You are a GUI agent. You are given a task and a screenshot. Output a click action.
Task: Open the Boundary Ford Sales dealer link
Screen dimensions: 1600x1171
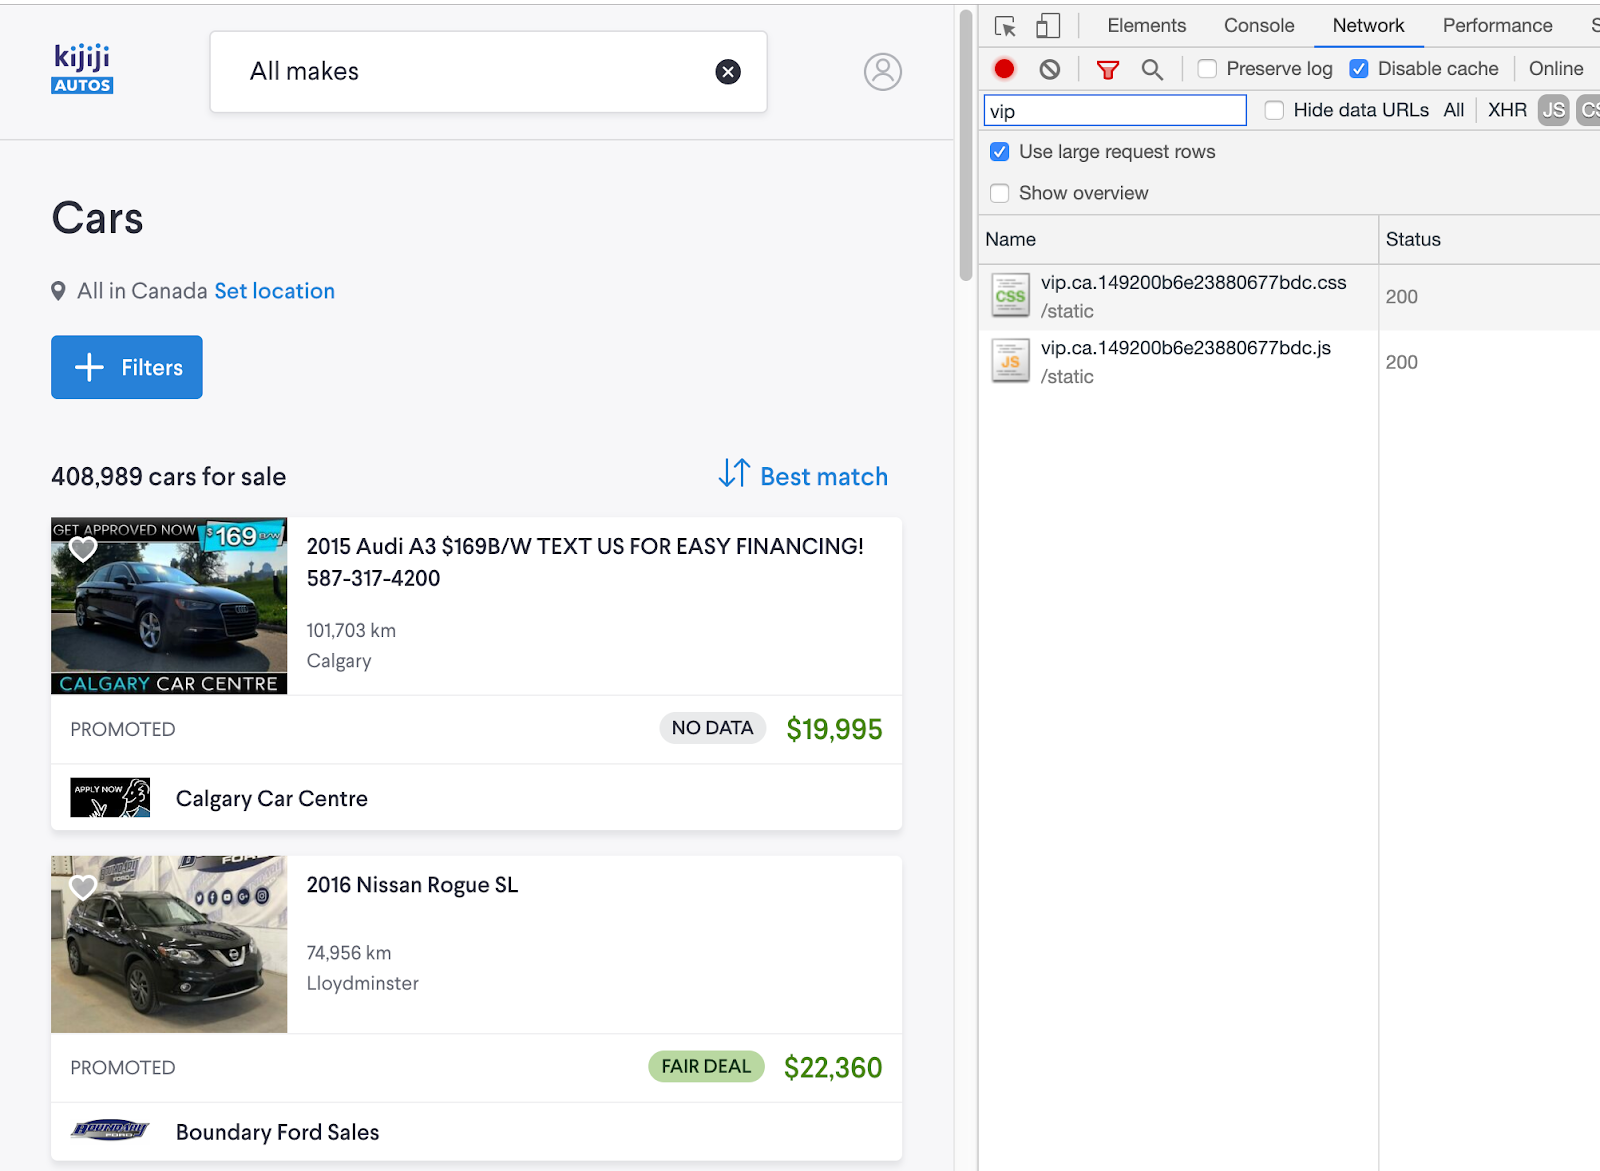278,1132
